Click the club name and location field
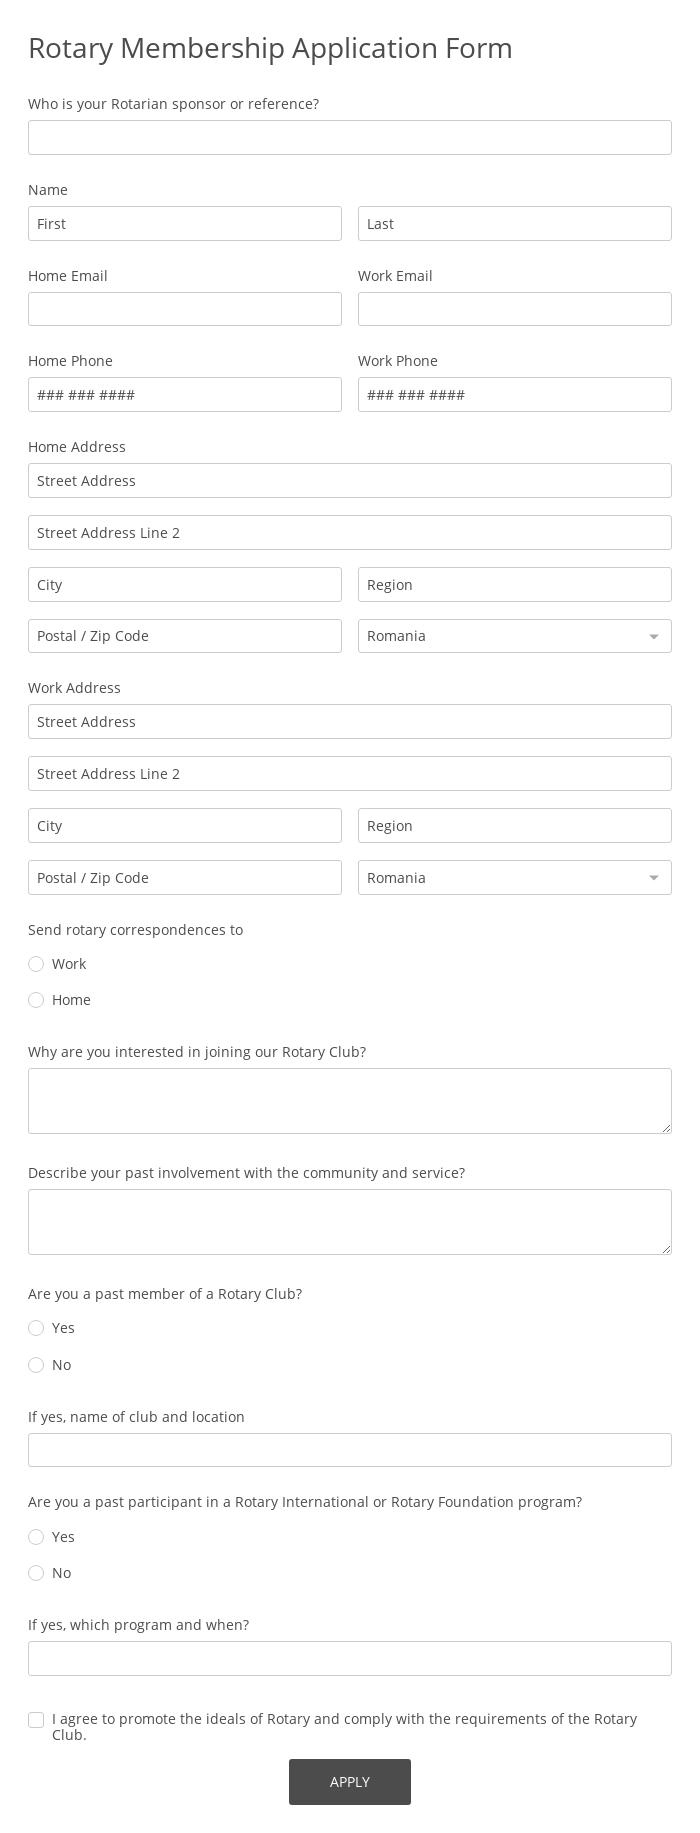The height and width of the screenshot is (1833, 700). 350,1449
